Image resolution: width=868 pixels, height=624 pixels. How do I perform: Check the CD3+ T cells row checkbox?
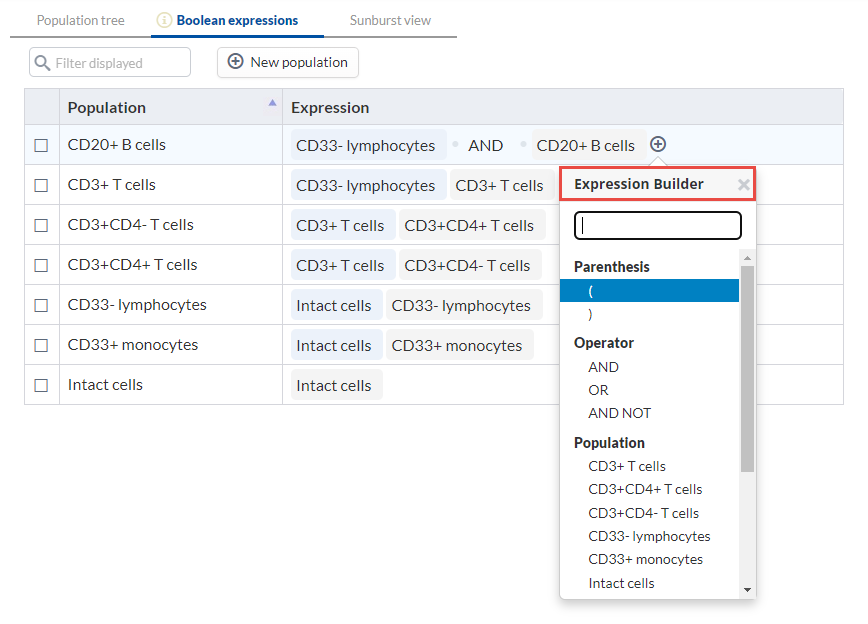[41, 185]
